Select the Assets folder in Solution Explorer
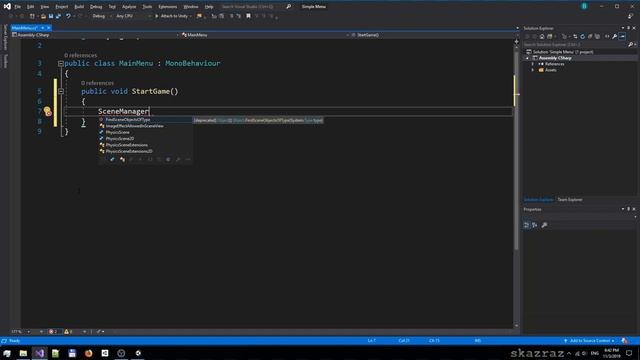This screenshot has width=640, height=360. (x=547, y=70)
